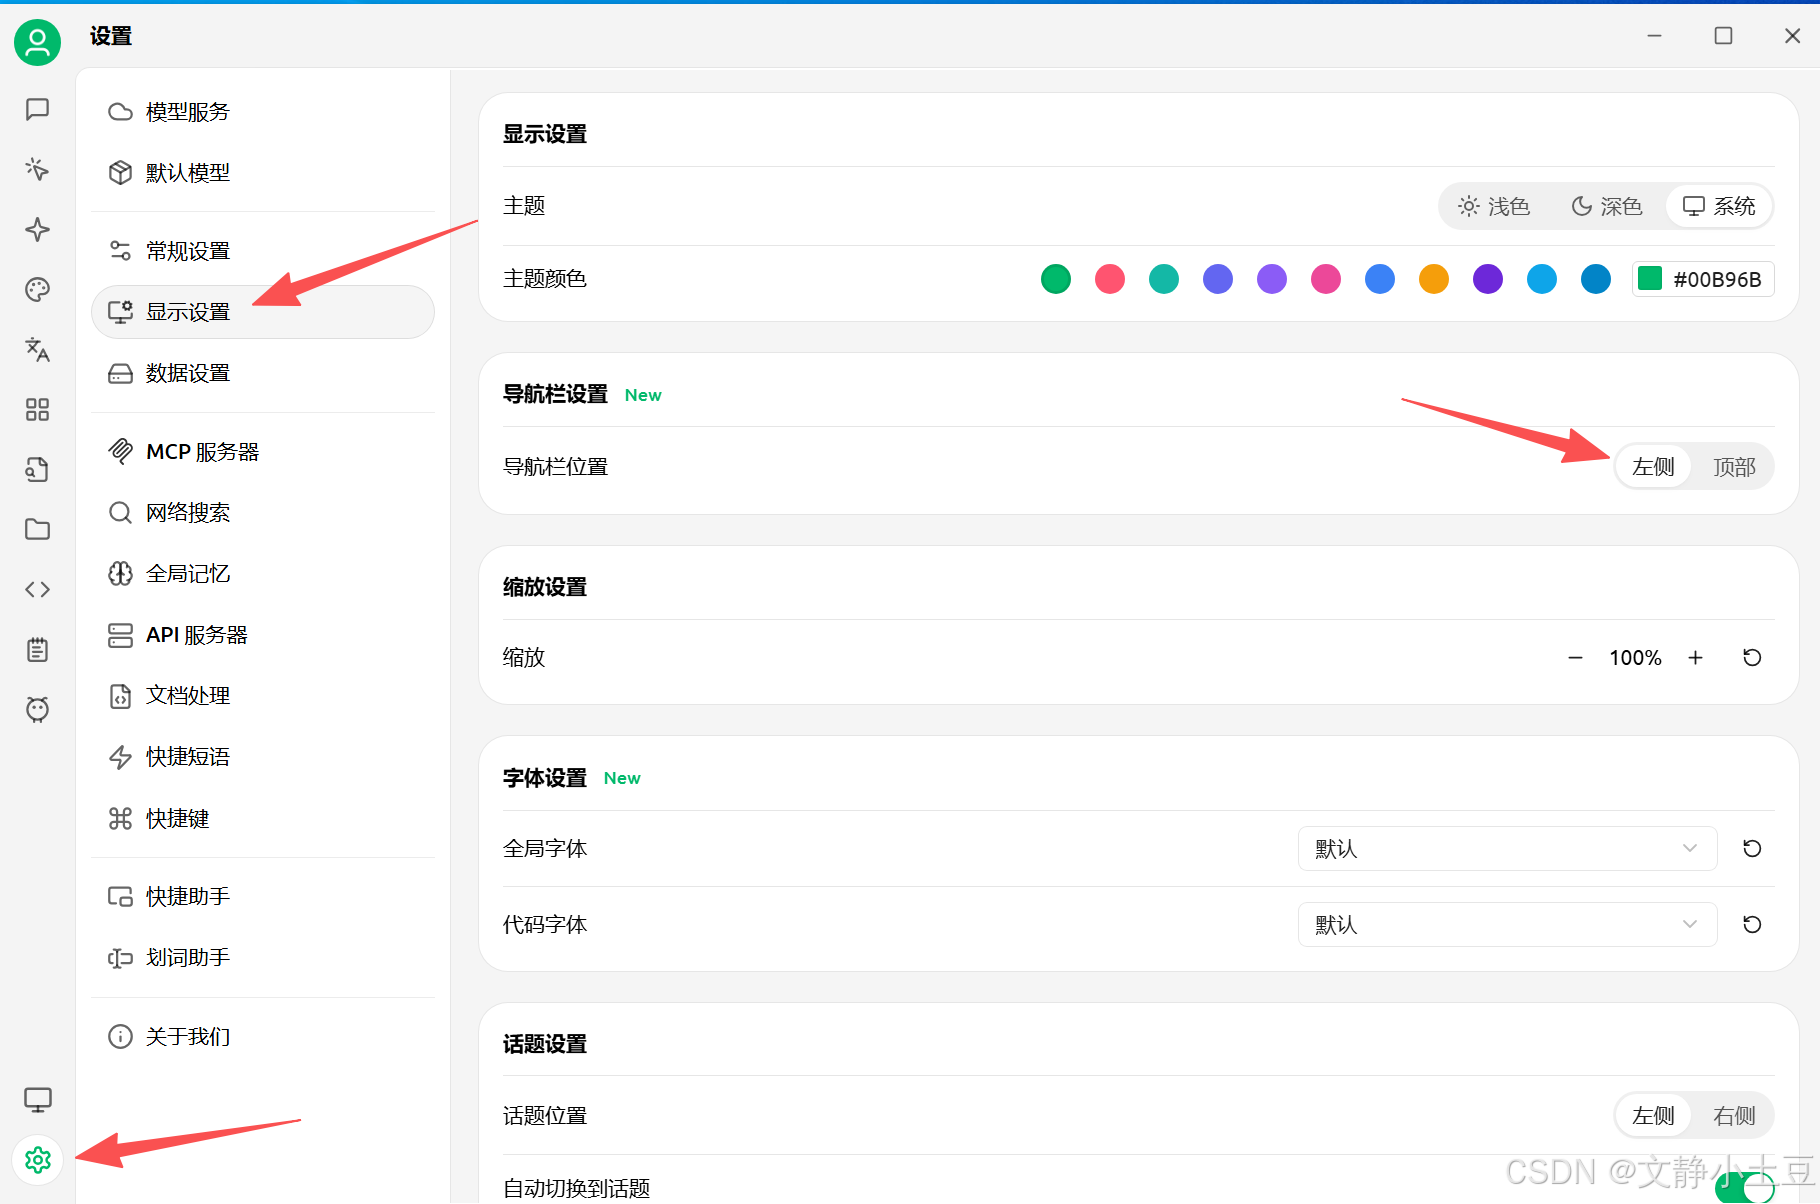Open the 代码字体 font dropdown
The height and width of the screenshot is (1204, 1820).
pos(1507,925)
